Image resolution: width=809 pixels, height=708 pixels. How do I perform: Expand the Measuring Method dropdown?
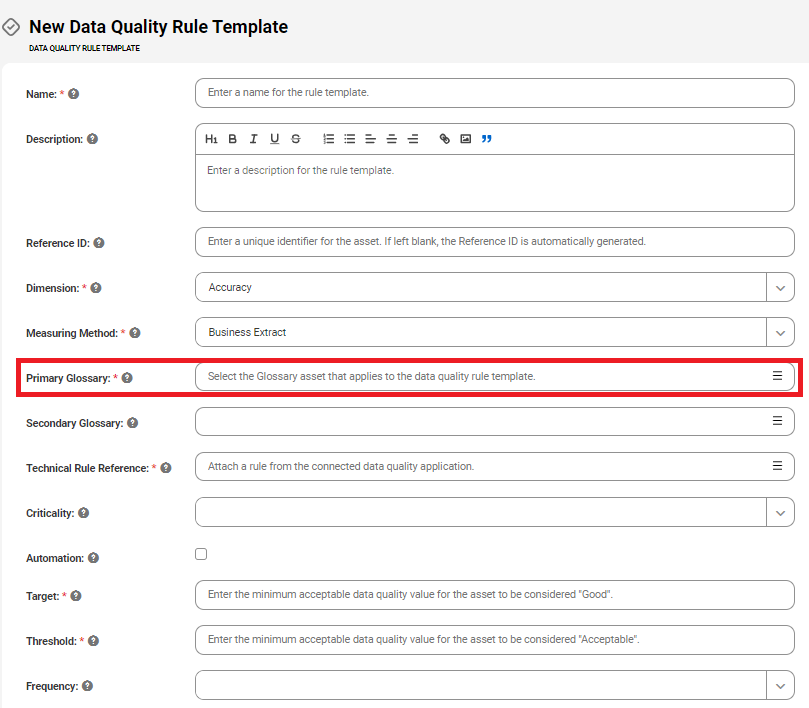point(780,332)
